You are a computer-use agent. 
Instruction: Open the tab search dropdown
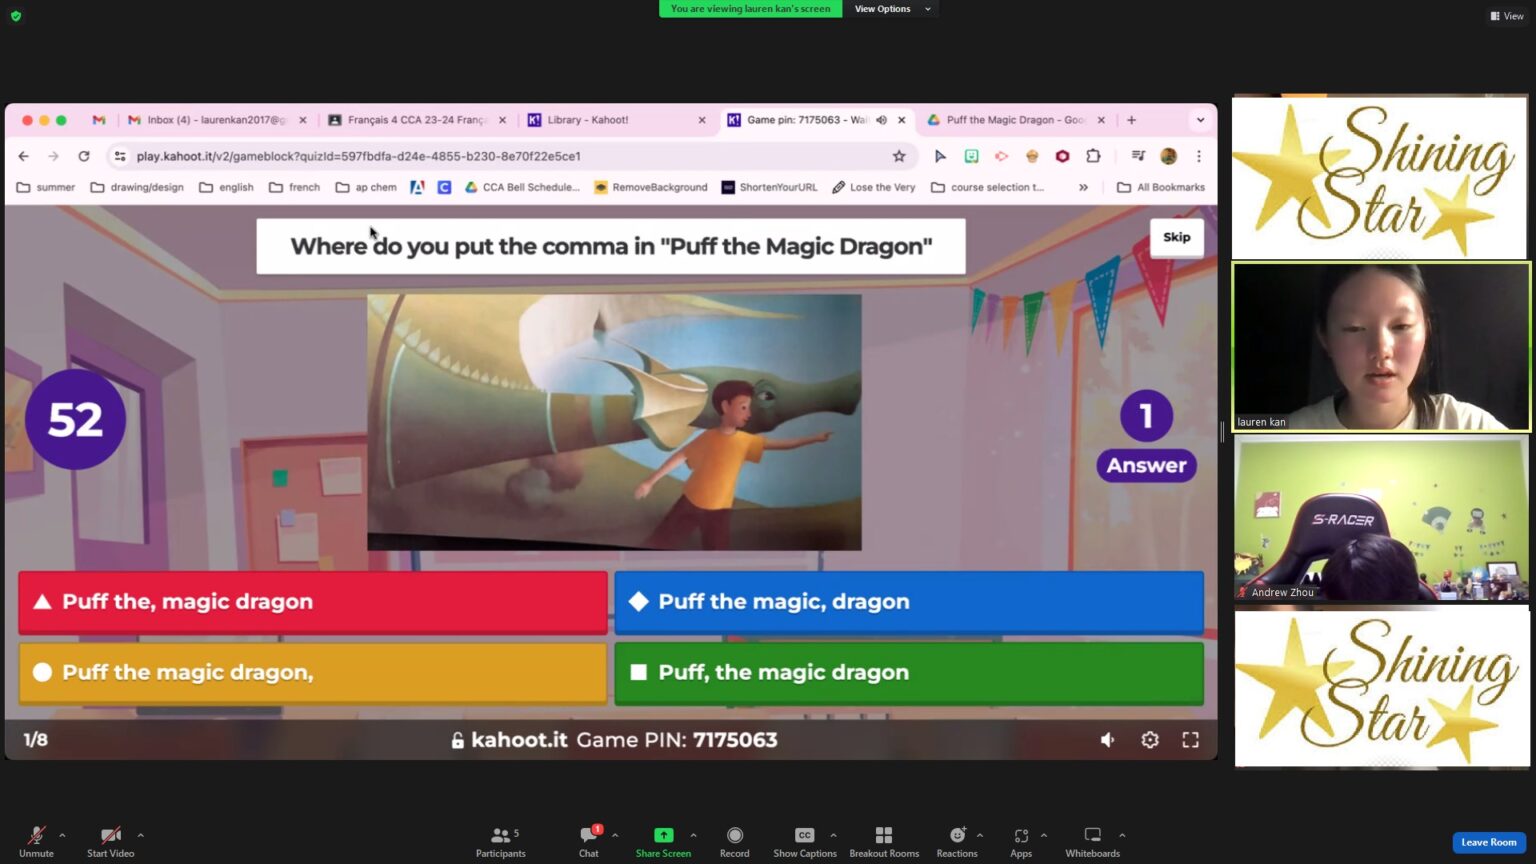[1200, 120]
